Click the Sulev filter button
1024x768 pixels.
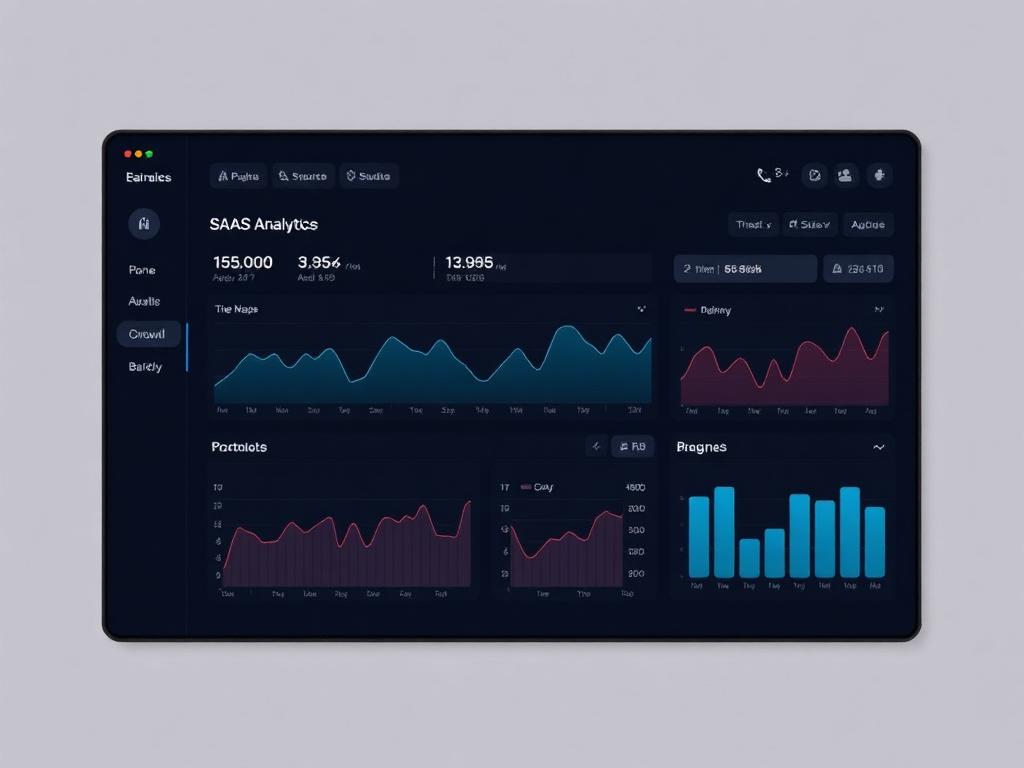pos(810,225)
